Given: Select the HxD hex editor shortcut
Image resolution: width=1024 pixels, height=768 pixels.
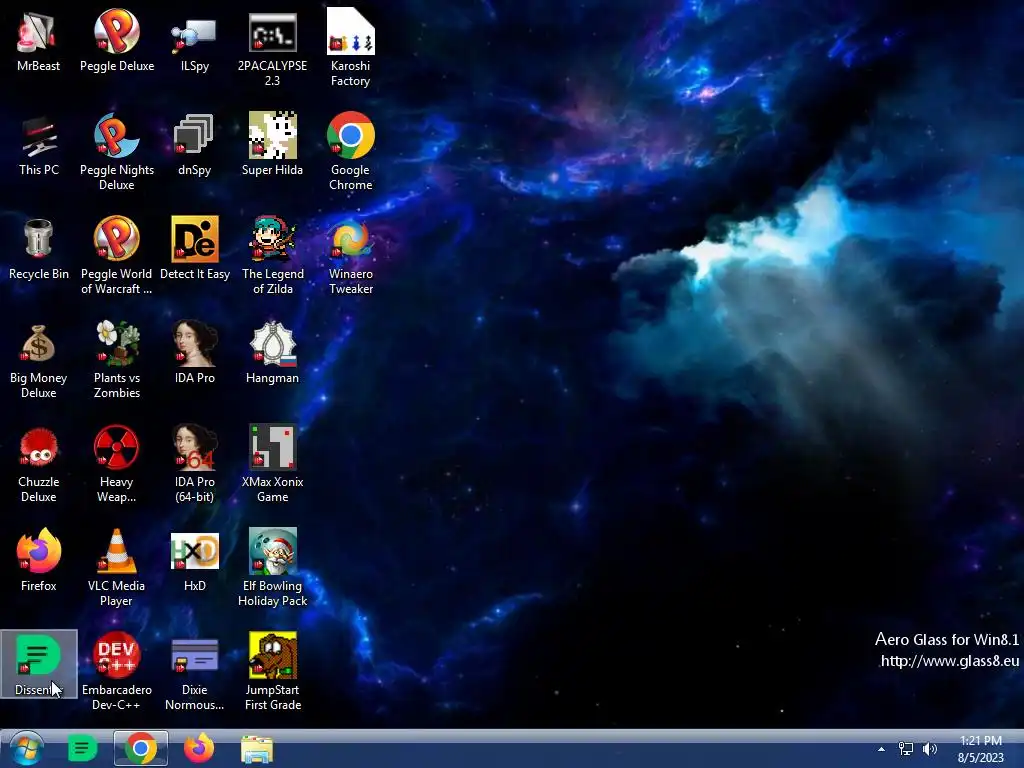Looking at the screenshot, I should pyautogui.click(x=195, y=560).
